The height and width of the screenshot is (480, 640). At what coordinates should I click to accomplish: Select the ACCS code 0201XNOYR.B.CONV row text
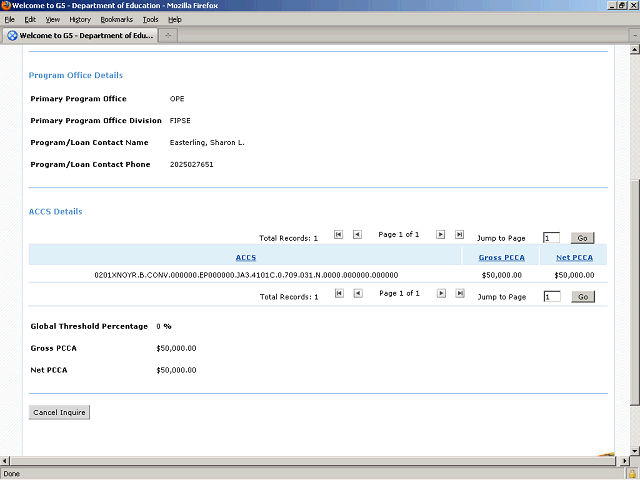[246, 275]
